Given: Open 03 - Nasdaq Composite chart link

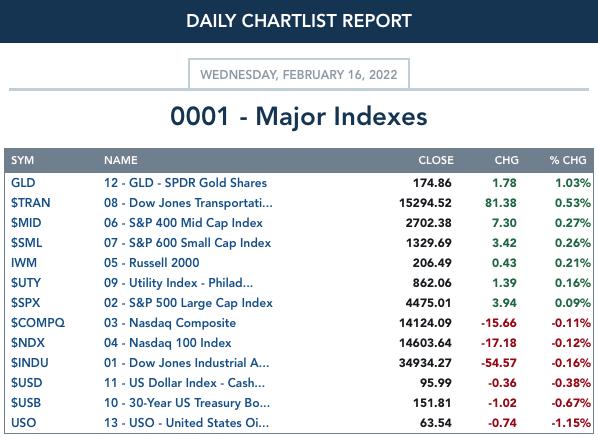Looking at the screenshot, I should pos(170,323).
